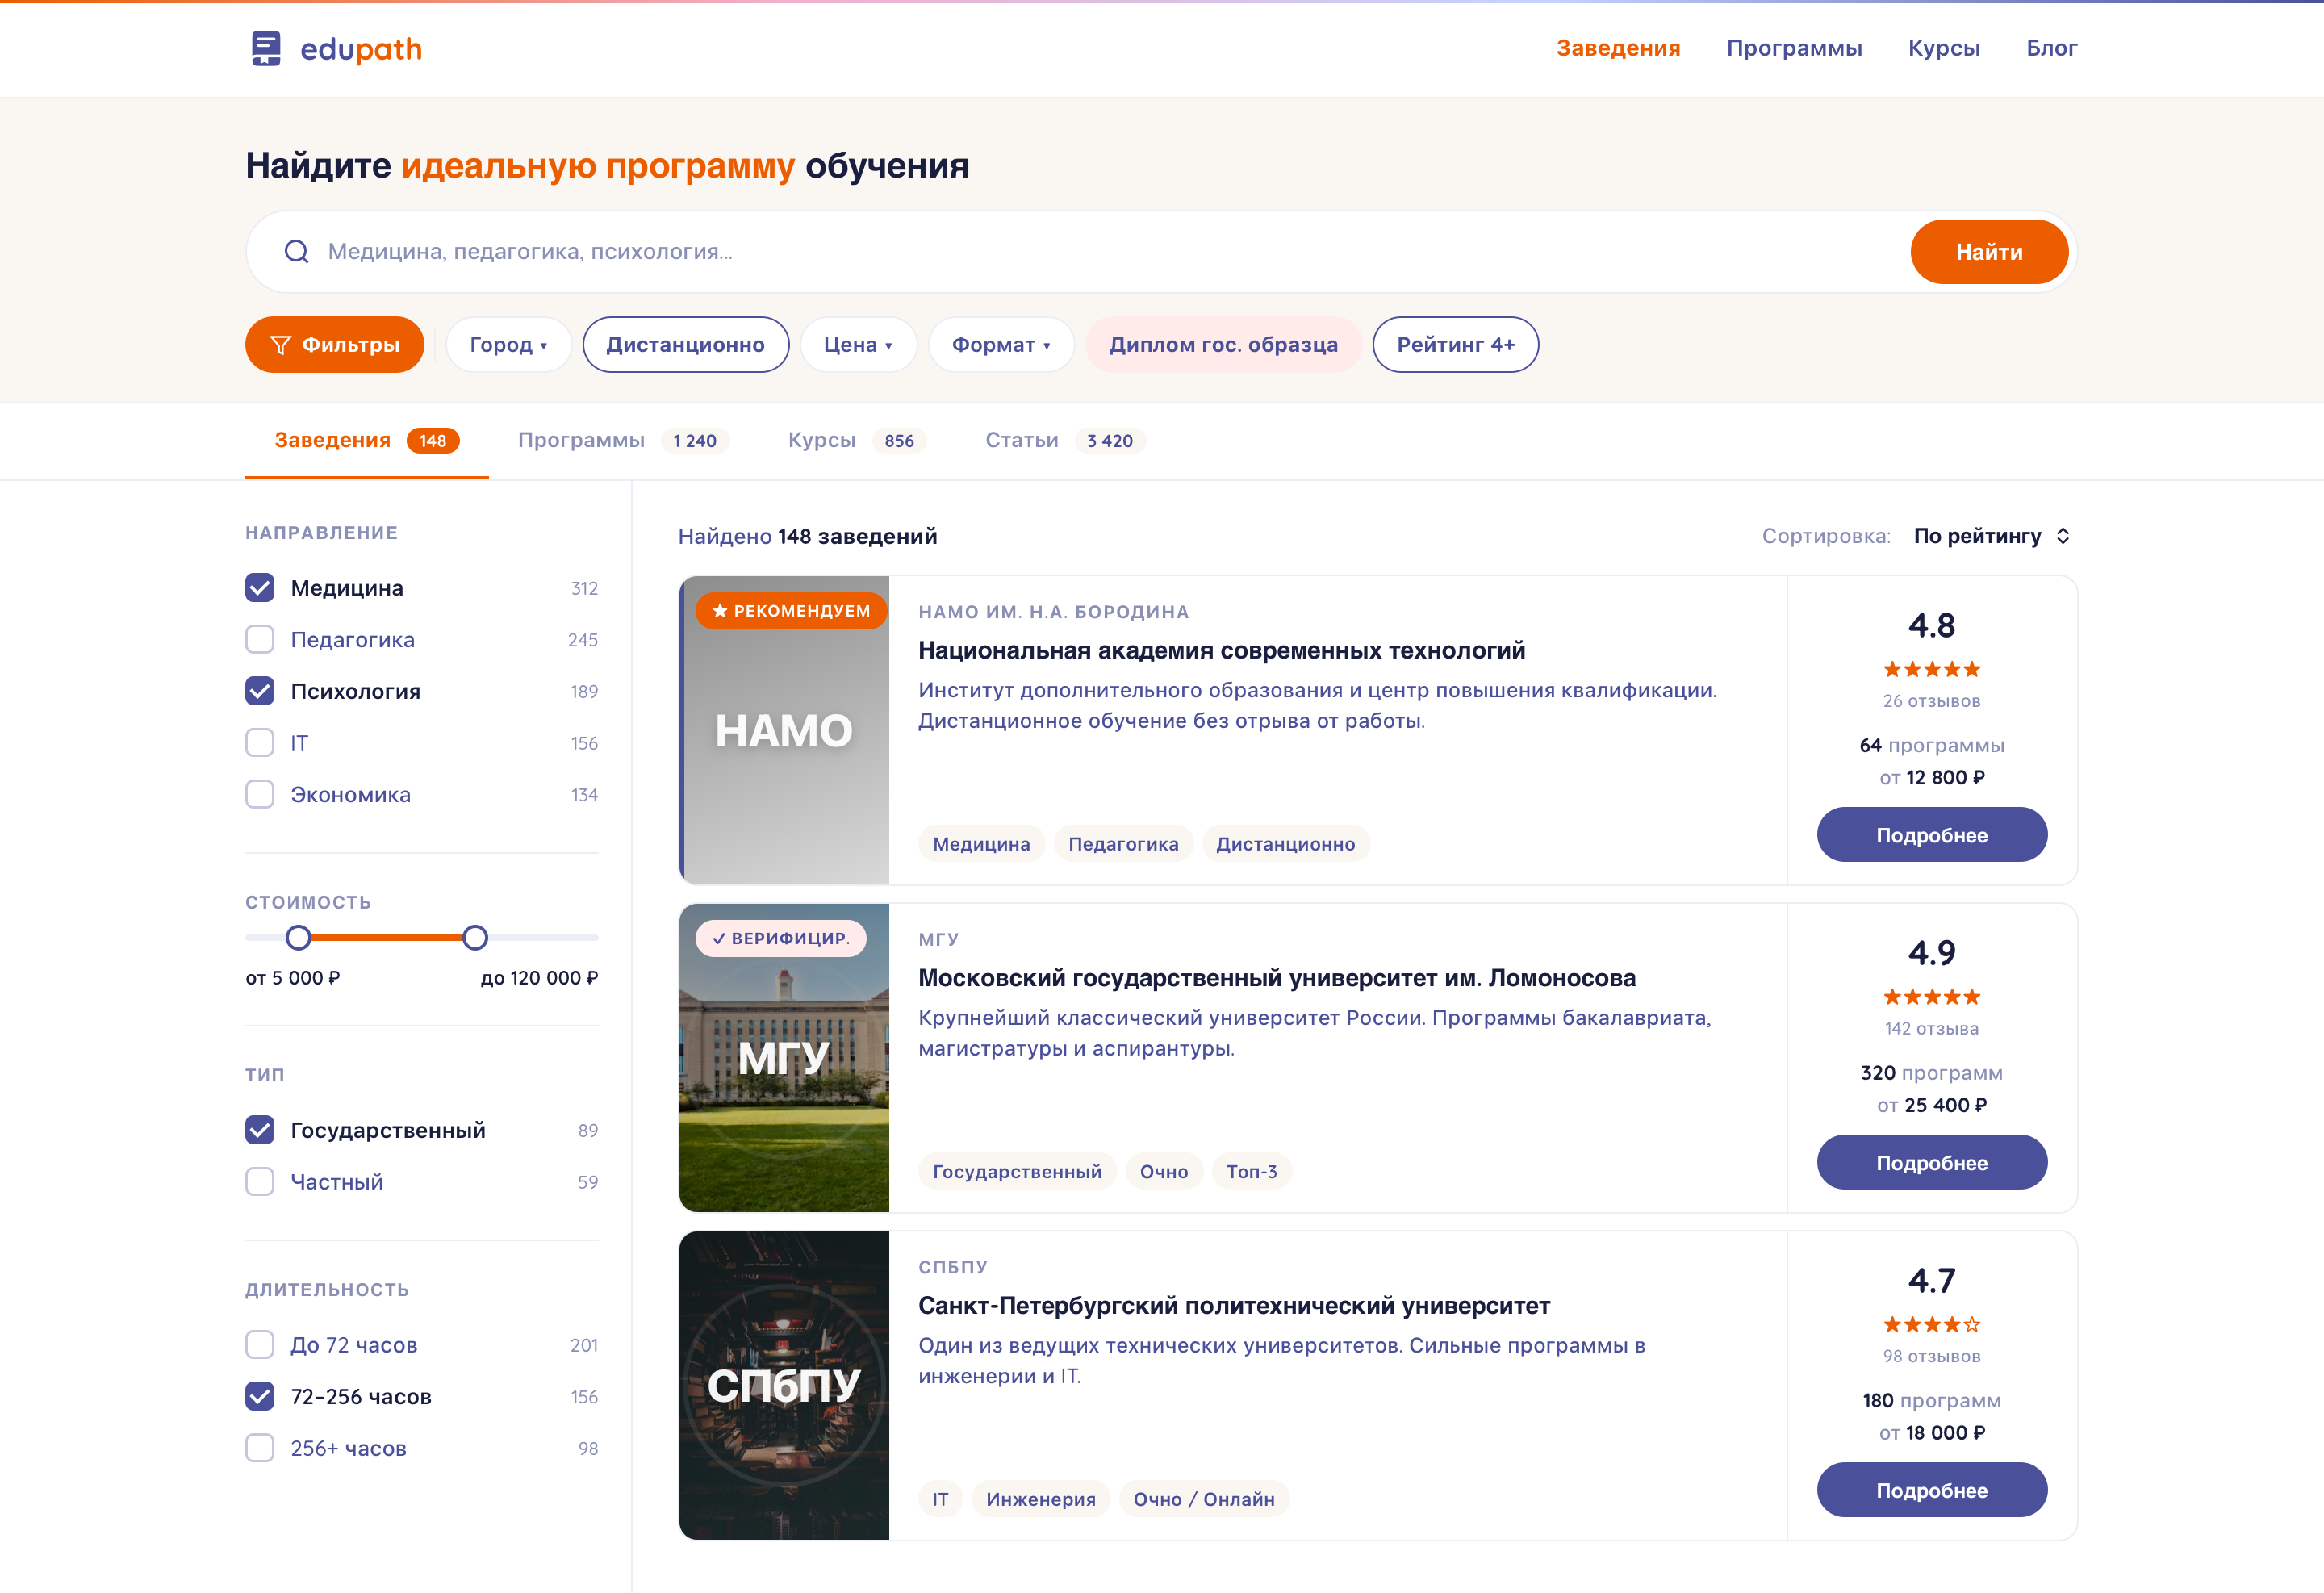Toggle the Рейтинг 4+ filter chip

click(1455, 345)
